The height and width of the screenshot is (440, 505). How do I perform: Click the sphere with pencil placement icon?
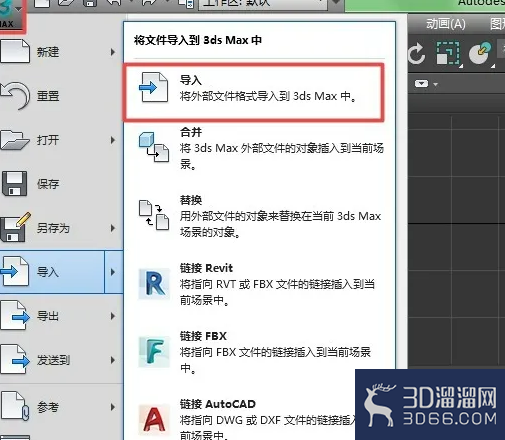(480, 53)
